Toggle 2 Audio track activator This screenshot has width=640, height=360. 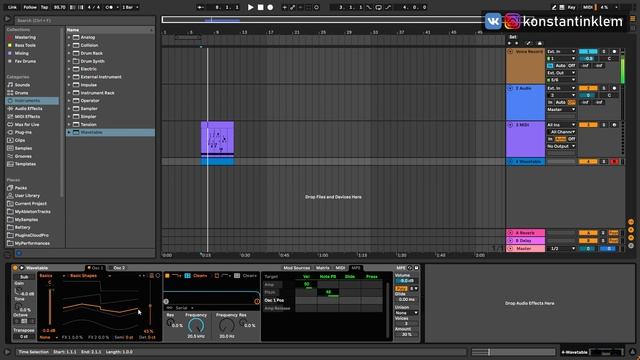pyautogui.click(x=588, y=88)
